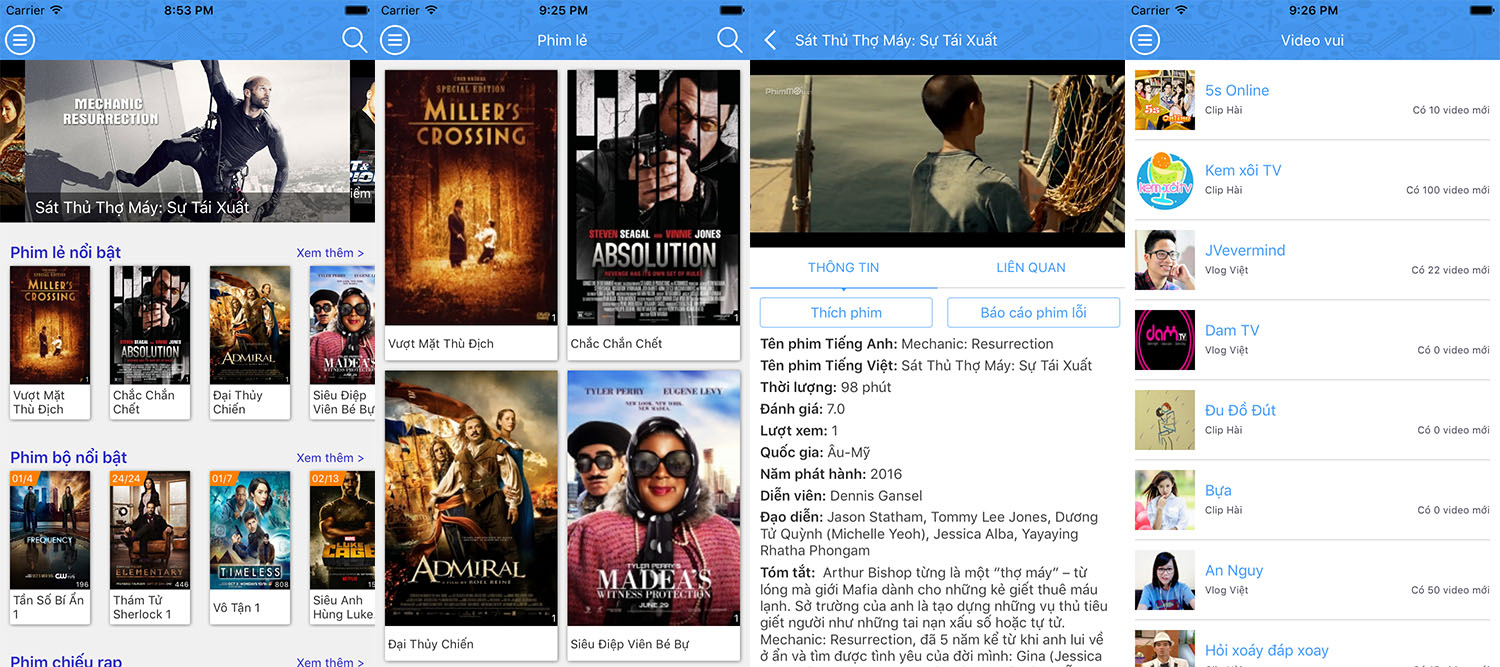Screen dimensions: 1500x667
Task: Click the Video vui screen title
Action: click(x=1312, y=41)
